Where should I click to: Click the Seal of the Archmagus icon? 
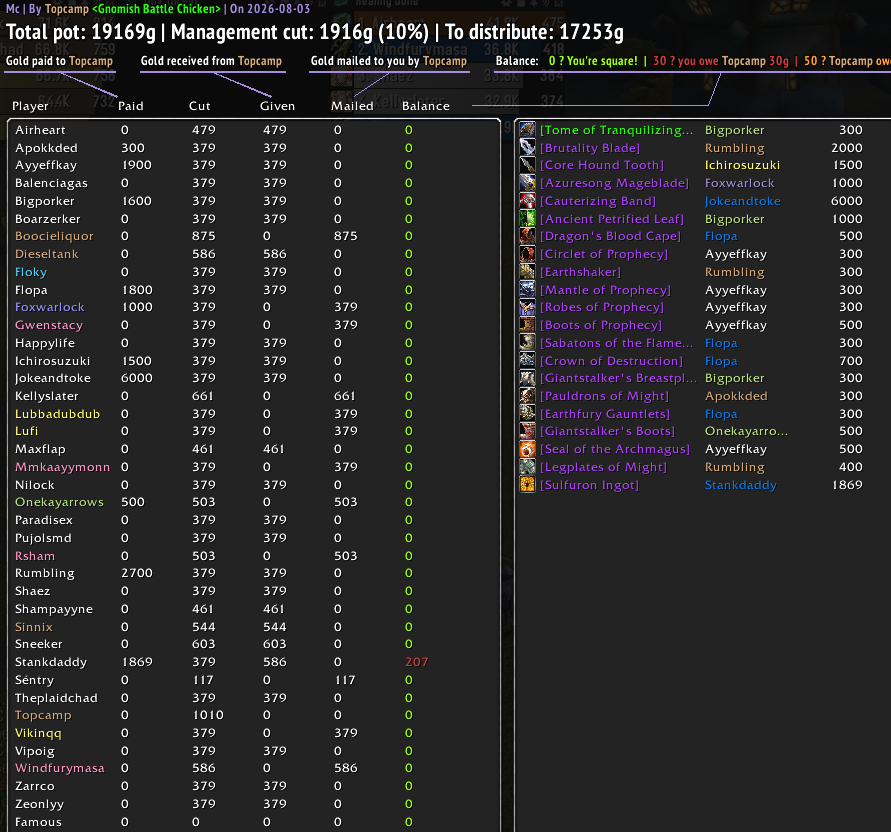coord(527,449)
